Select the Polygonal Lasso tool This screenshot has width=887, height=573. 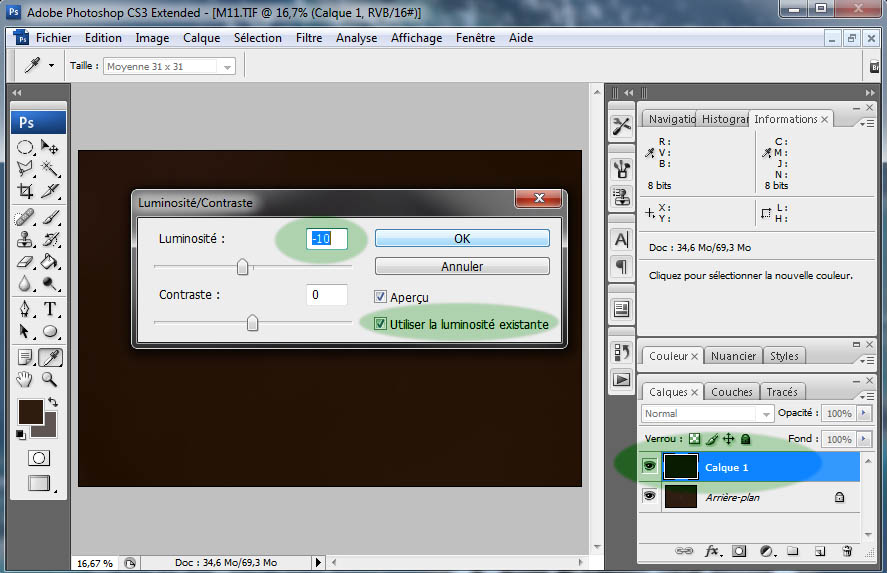click(25, 169)
